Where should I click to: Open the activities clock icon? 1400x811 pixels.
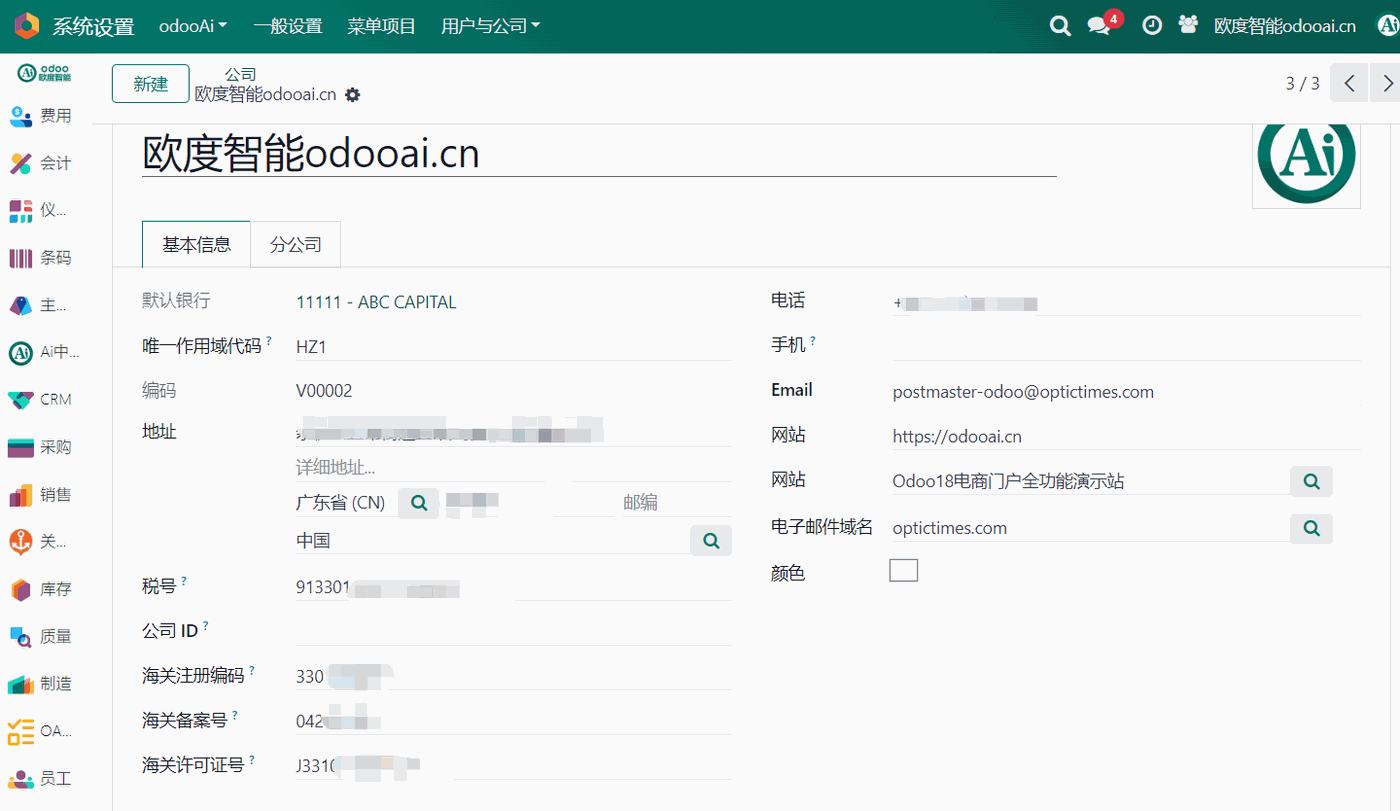[x=1152, y=26]
